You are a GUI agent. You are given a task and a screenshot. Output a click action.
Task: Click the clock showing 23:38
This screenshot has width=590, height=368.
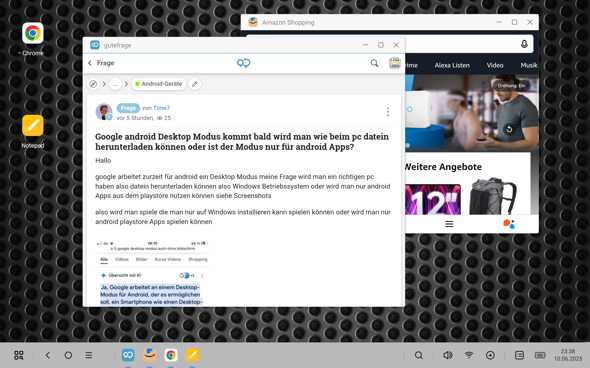click(x=568, y=351)
